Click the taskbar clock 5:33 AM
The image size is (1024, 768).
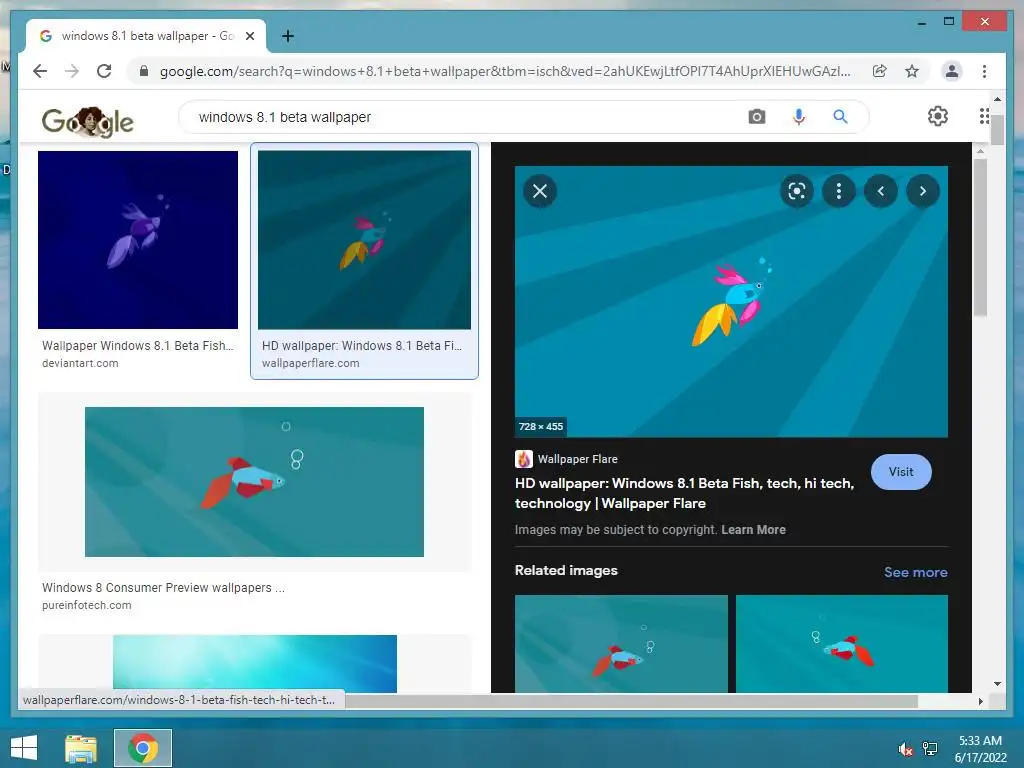(980, 741)
